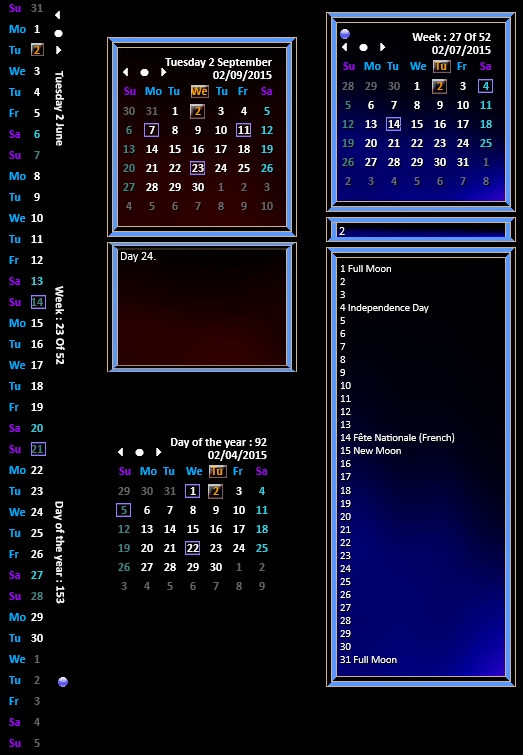Click the purple orb in July calendar
This screenshot has width=523, height=755.
coord(345,34)
